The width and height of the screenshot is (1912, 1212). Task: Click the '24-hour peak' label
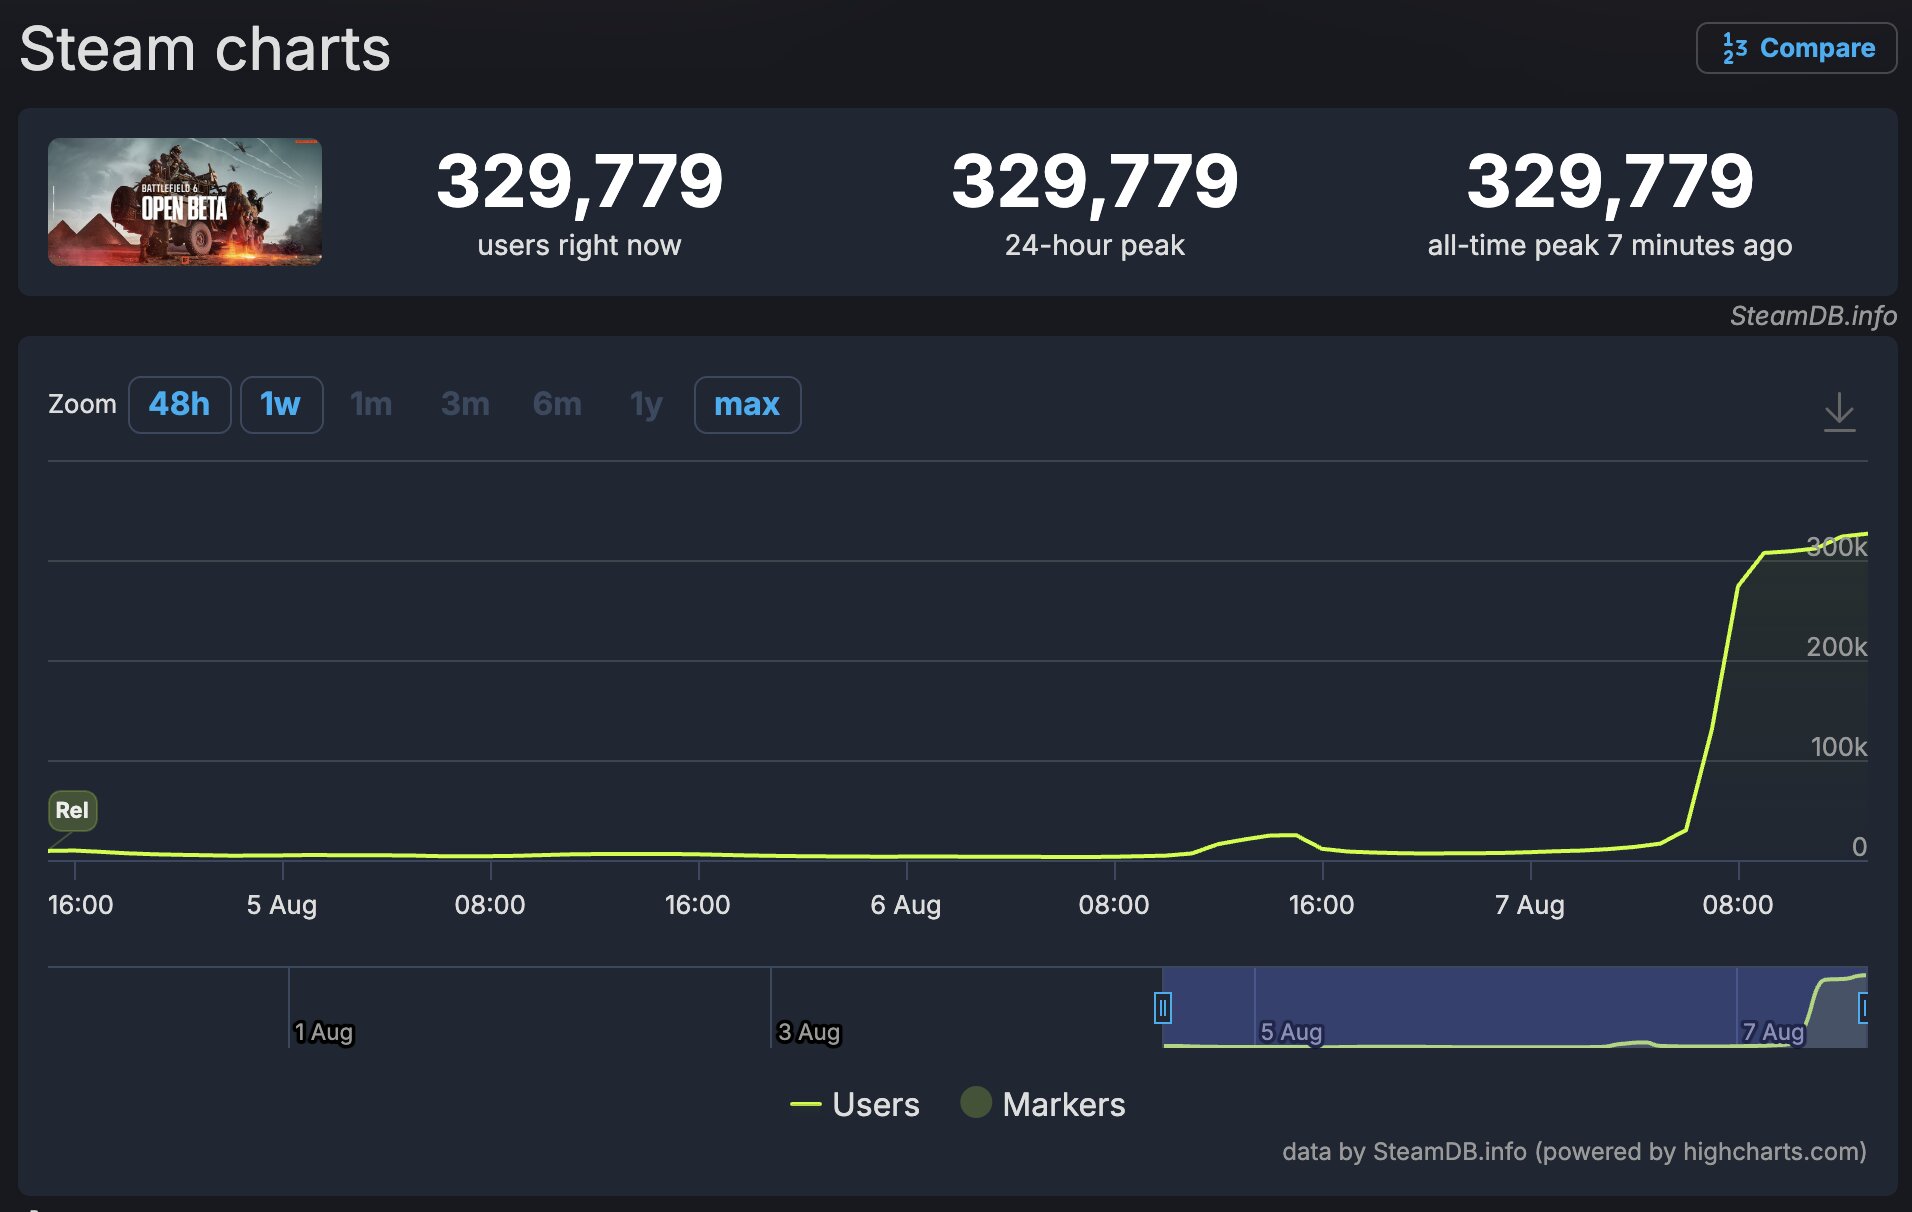tap(1094, 245)
